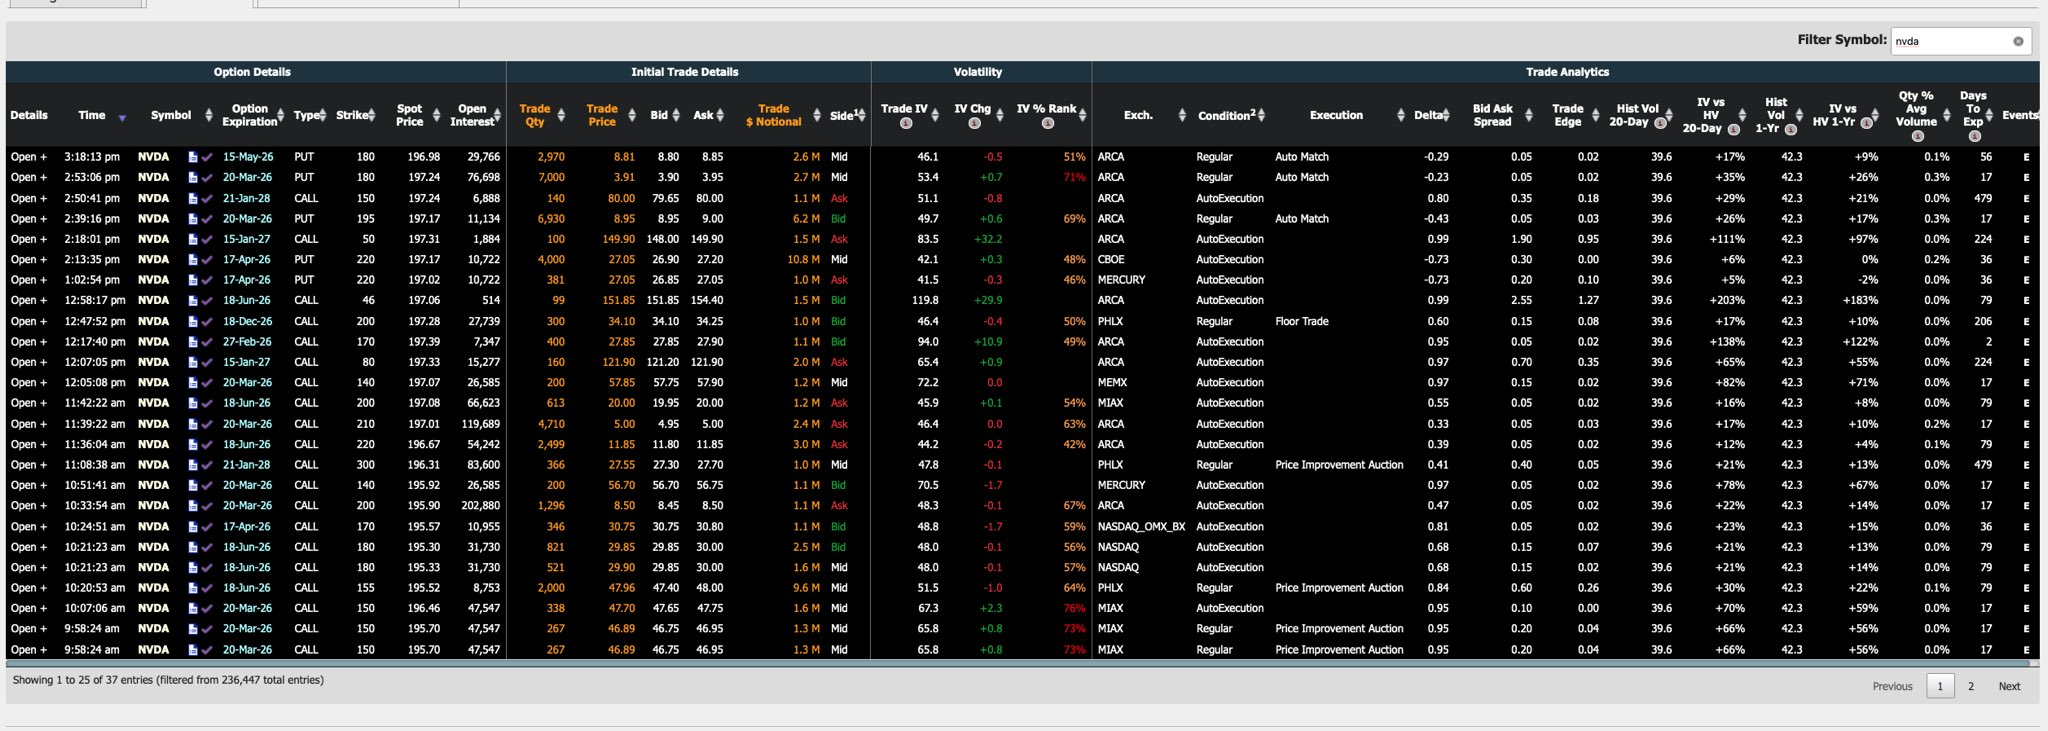Viewport: 2048px width, 731px height.
Task: Click the Next pagination button
Action: [2008, 686]
